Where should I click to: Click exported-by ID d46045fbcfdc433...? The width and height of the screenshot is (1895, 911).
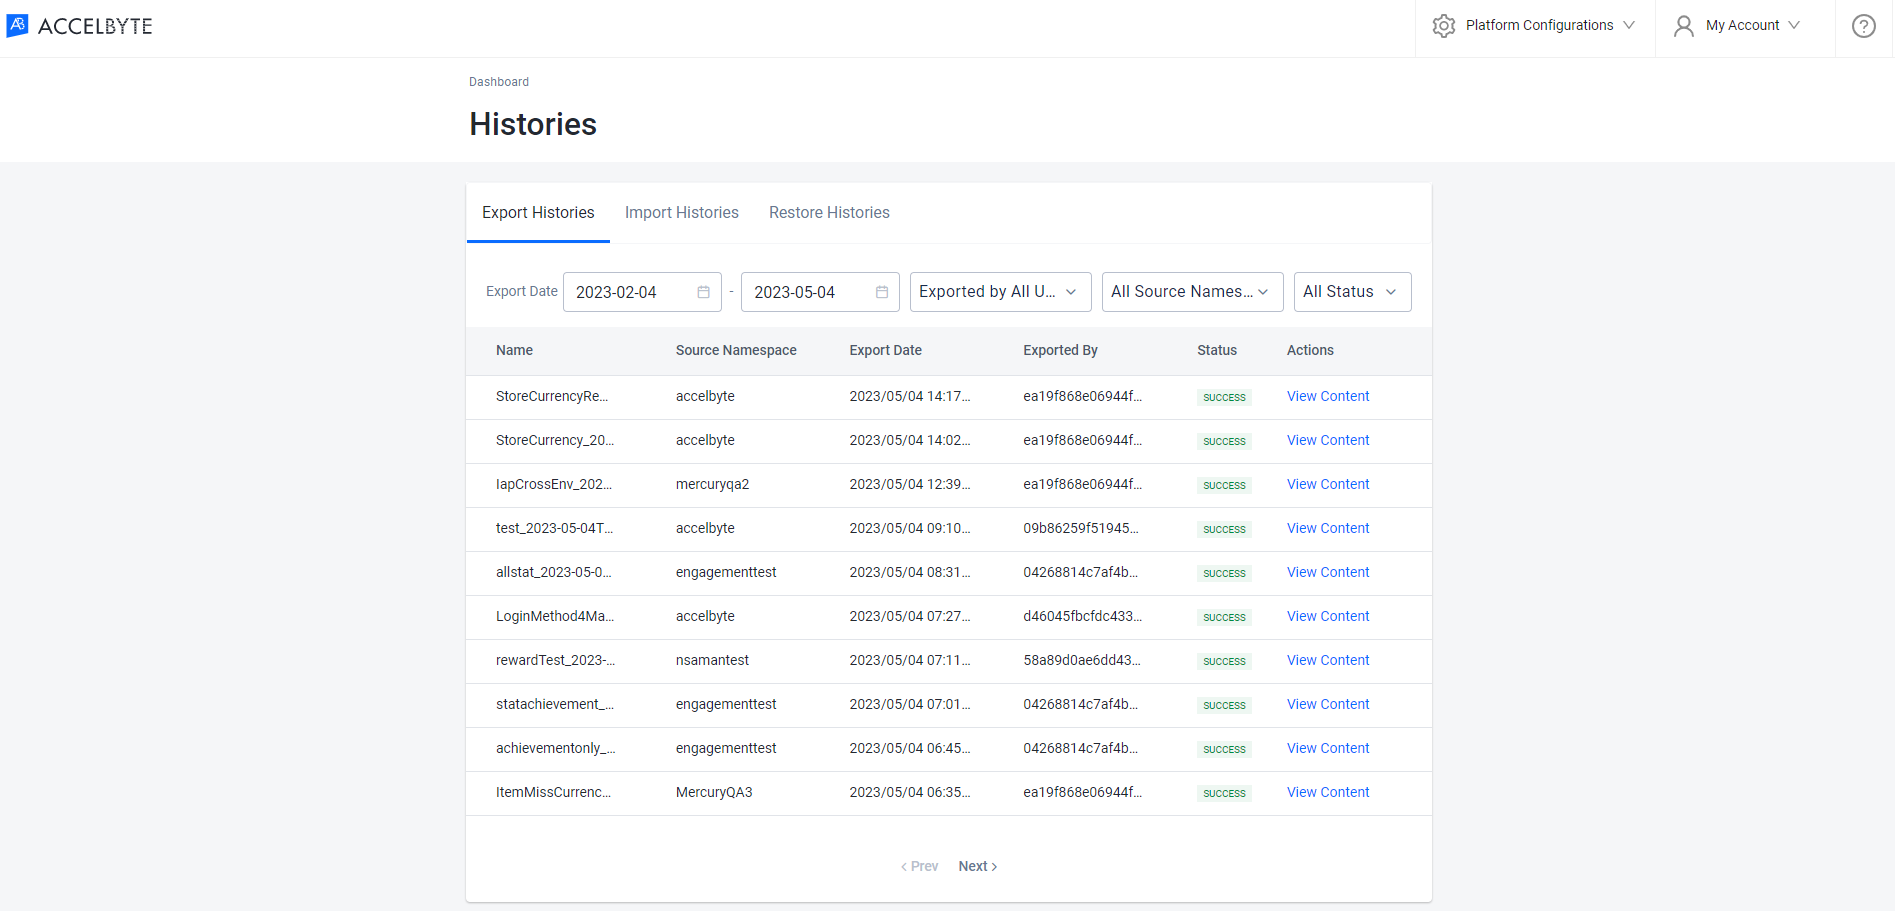[x=1082, y=617]
